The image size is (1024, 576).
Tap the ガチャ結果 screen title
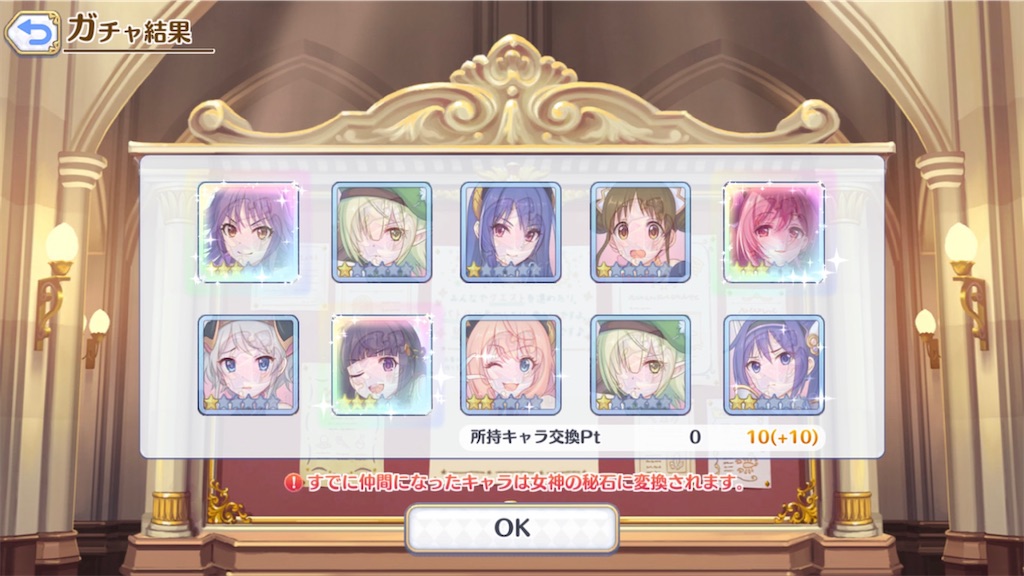[130, 29]
